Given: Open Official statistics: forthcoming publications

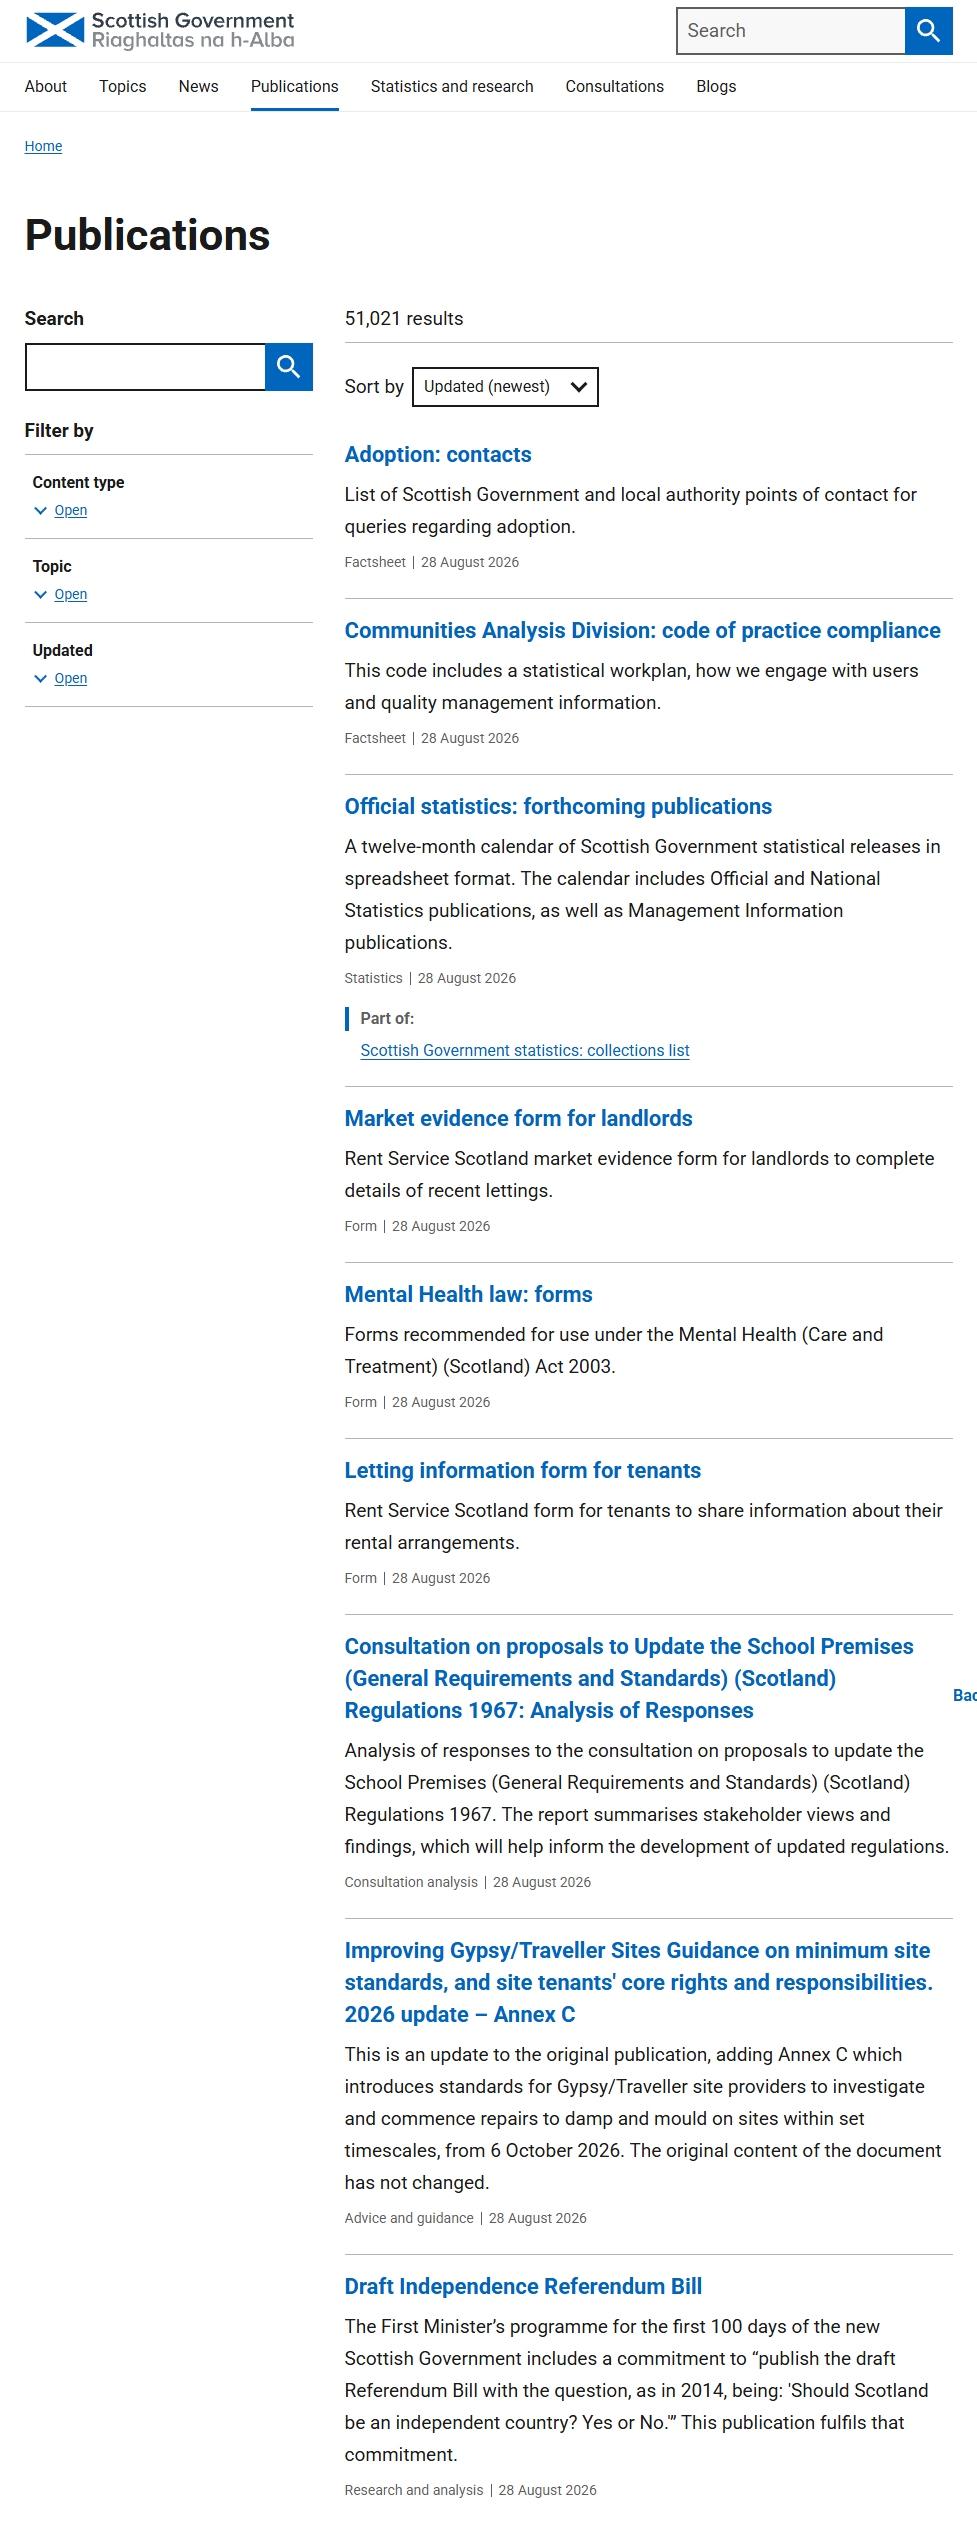Looking at the screenshot, I should point(558,807).
